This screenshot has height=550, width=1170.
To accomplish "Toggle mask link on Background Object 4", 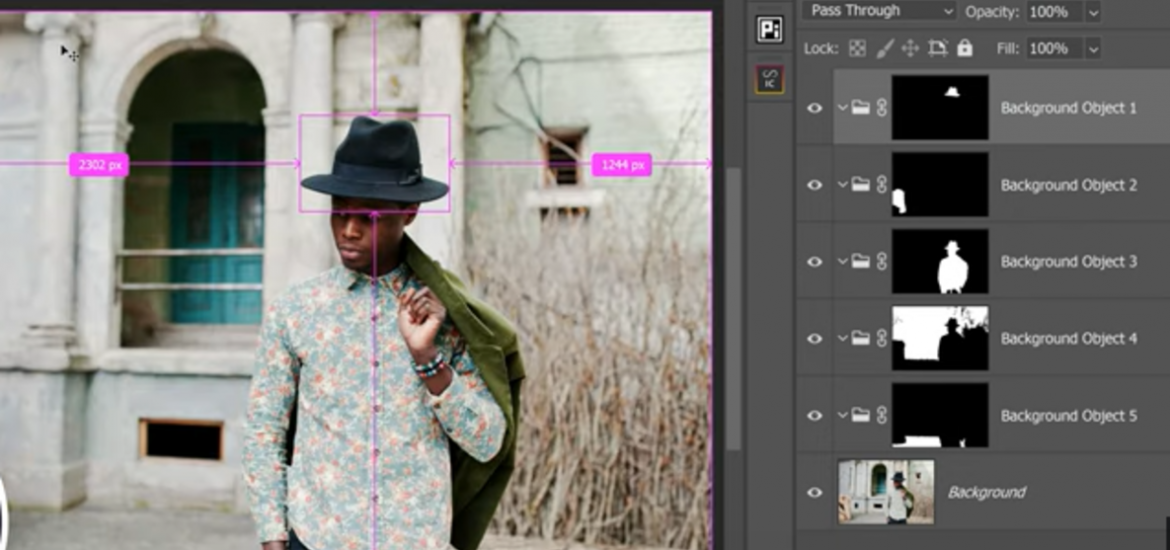I will click(881, 338).
